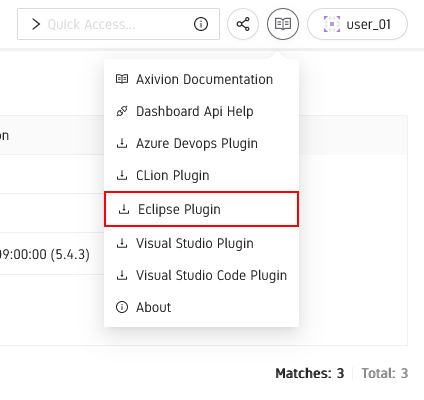
Task: Click the chevron icon in Quick Access
Action: 36,24
